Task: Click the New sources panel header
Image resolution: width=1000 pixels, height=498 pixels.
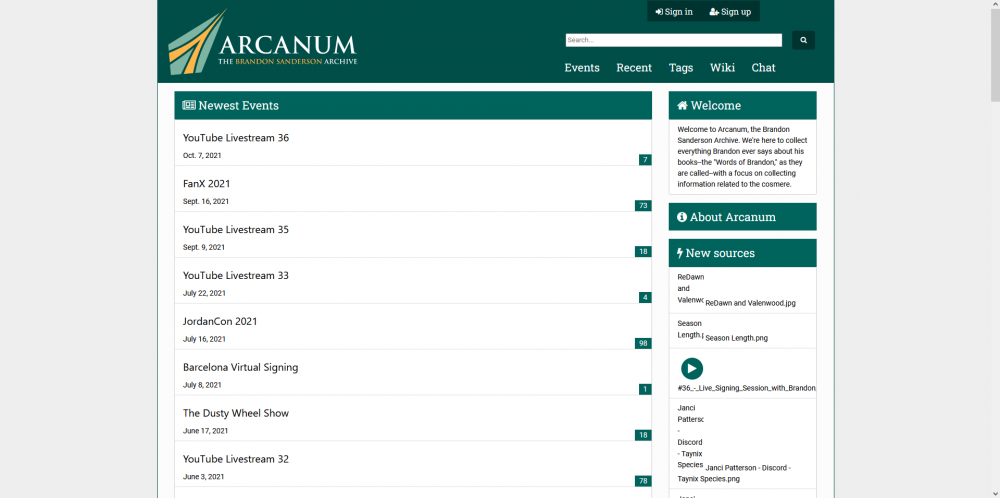Action: pyautogui.click(x=742, y=253)
